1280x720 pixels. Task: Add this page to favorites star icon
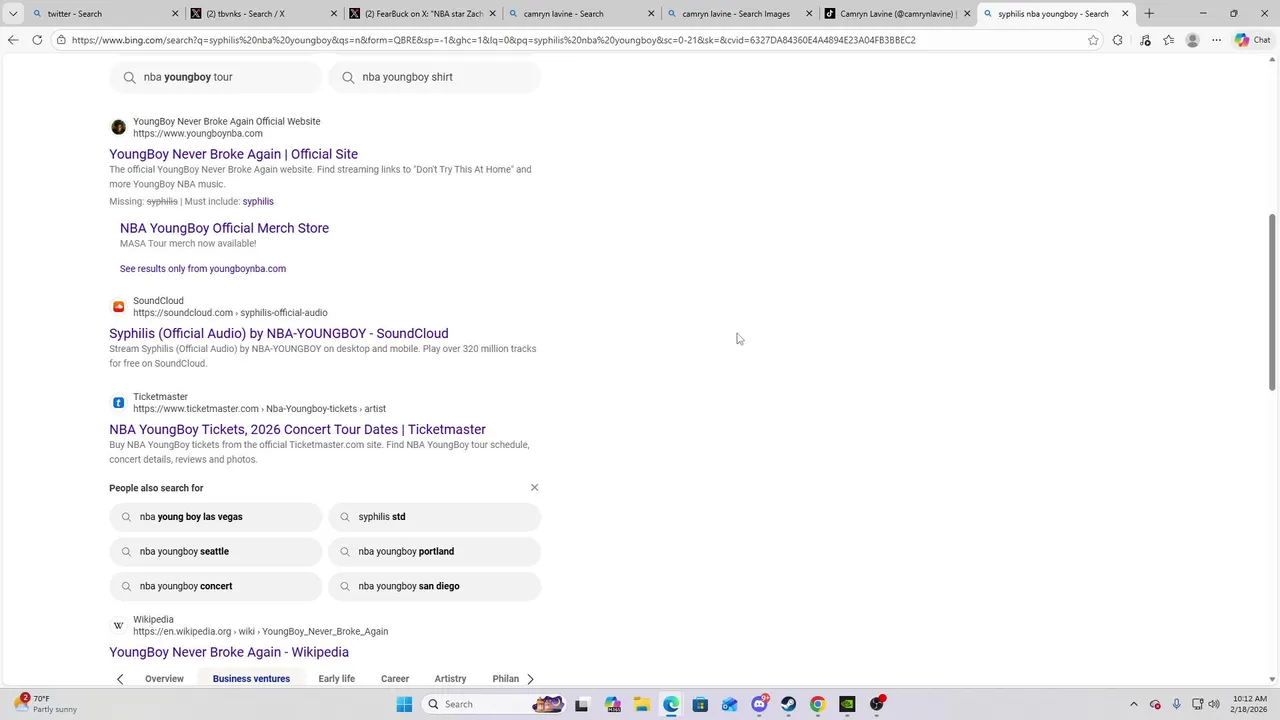coord(1093,40)
